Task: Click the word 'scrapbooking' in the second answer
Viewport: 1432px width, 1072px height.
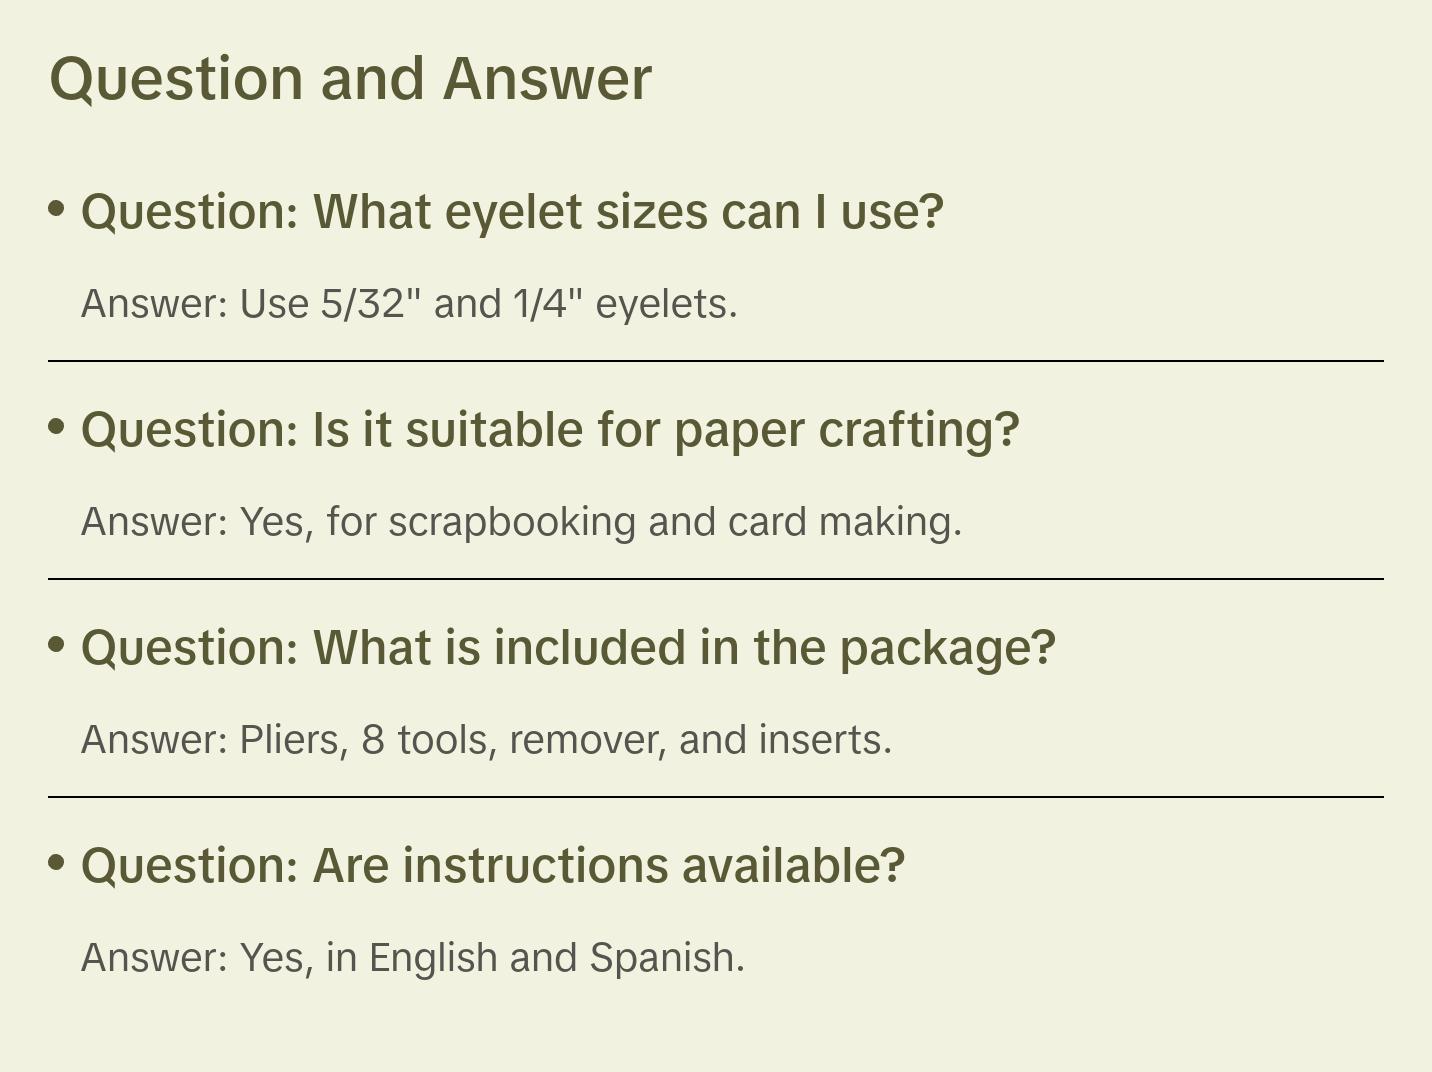Action: click(x=512, y=522)
